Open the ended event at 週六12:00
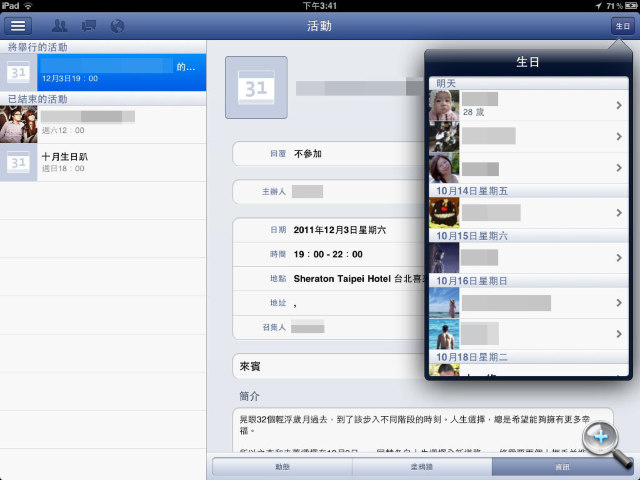 [103, 124]
